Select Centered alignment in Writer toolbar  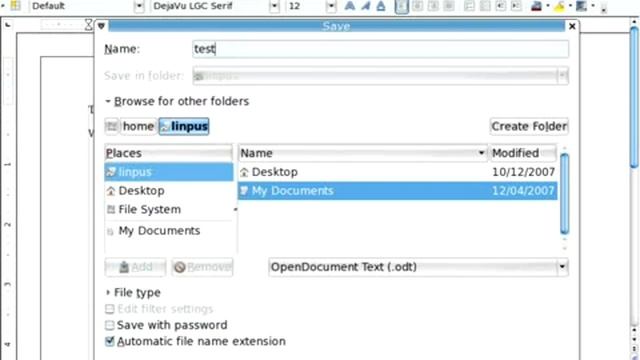[x=418, y=6]
